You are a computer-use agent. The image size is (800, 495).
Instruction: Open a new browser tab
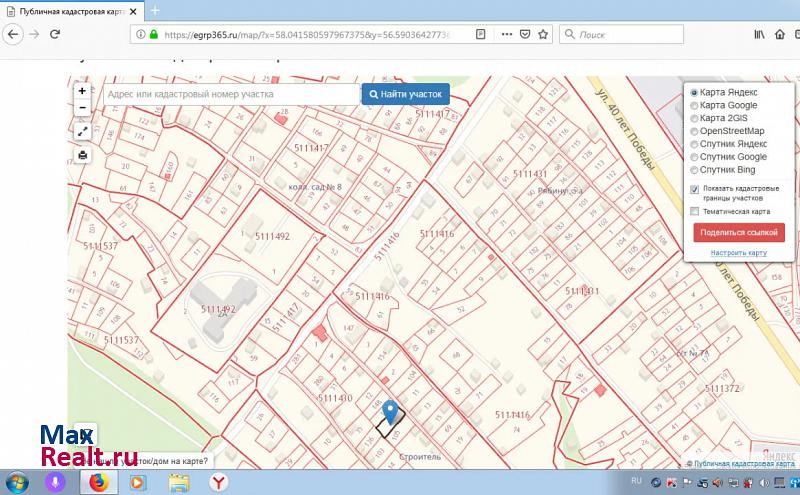click(155, 9)
